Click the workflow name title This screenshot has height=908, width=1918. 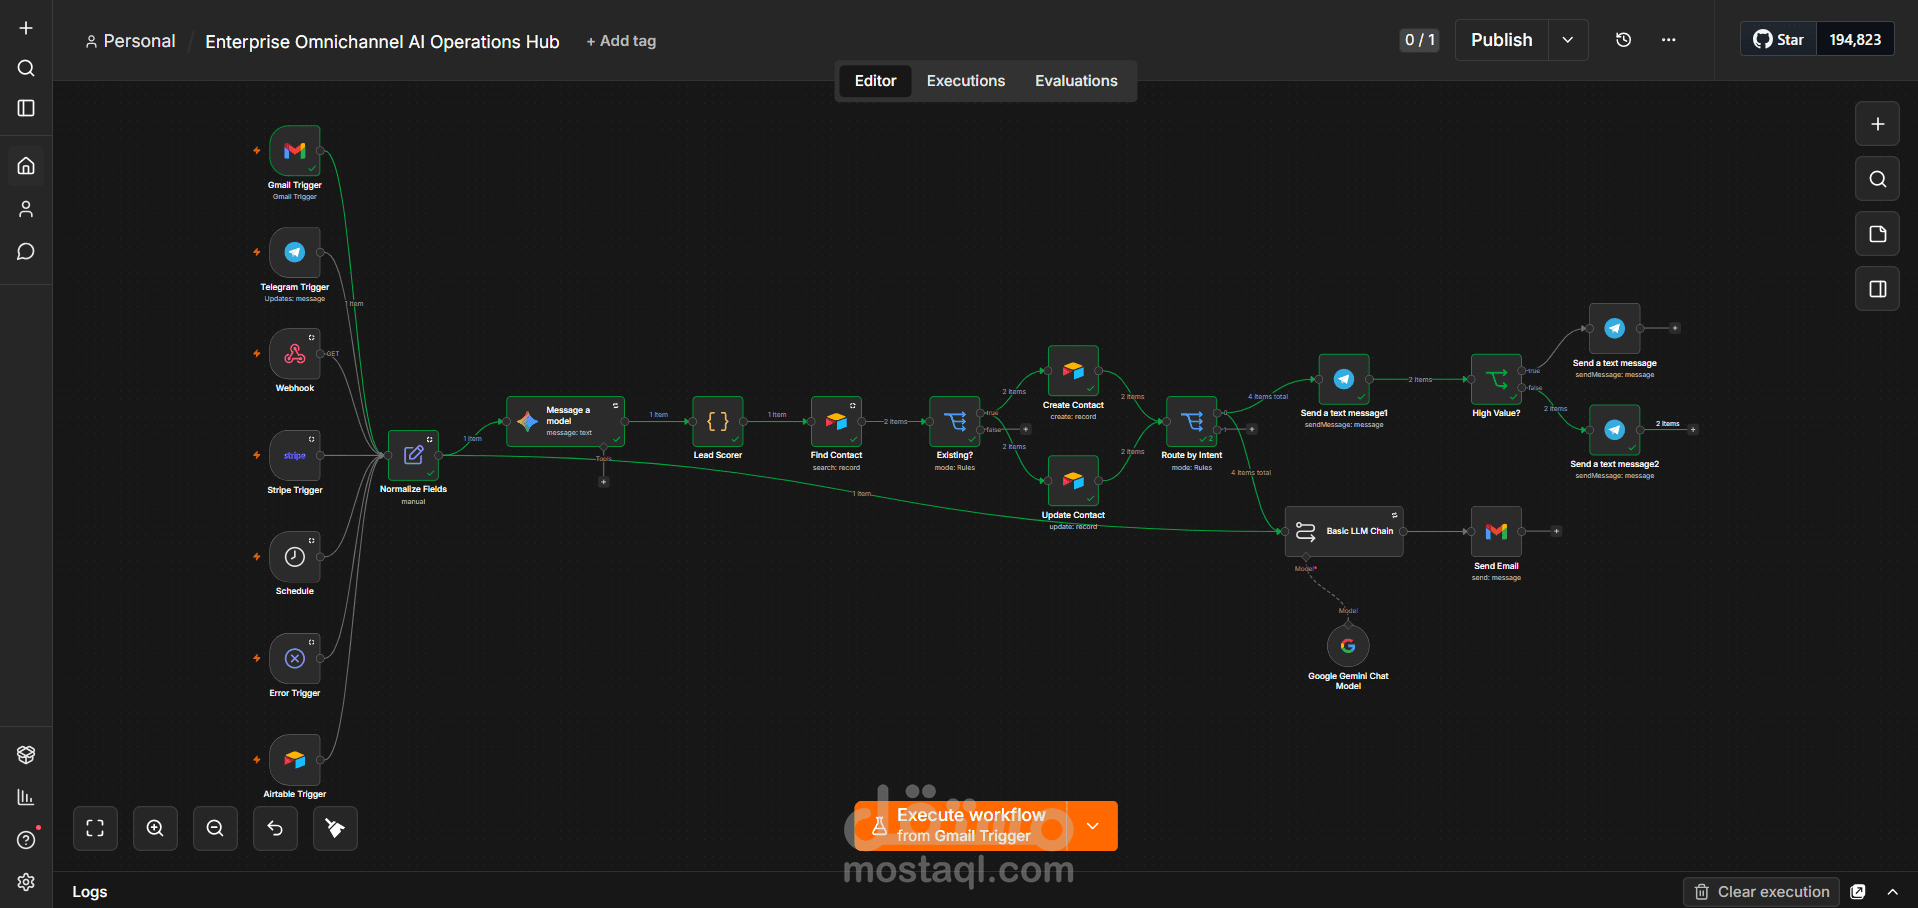pyautogui.click(x=382, y=42)
